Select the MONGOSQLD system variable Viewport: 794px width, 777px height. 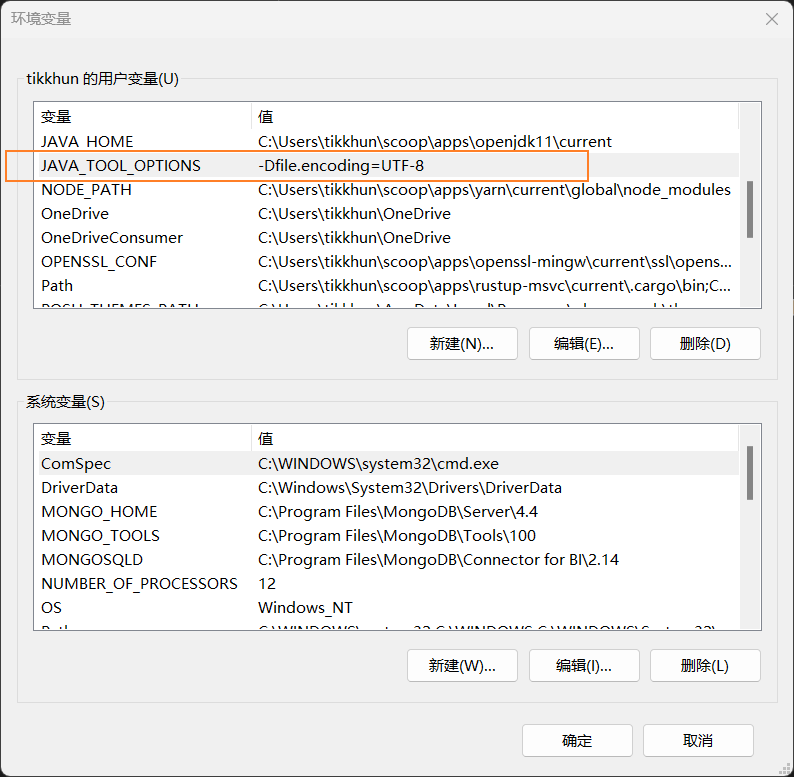(388, 560)
